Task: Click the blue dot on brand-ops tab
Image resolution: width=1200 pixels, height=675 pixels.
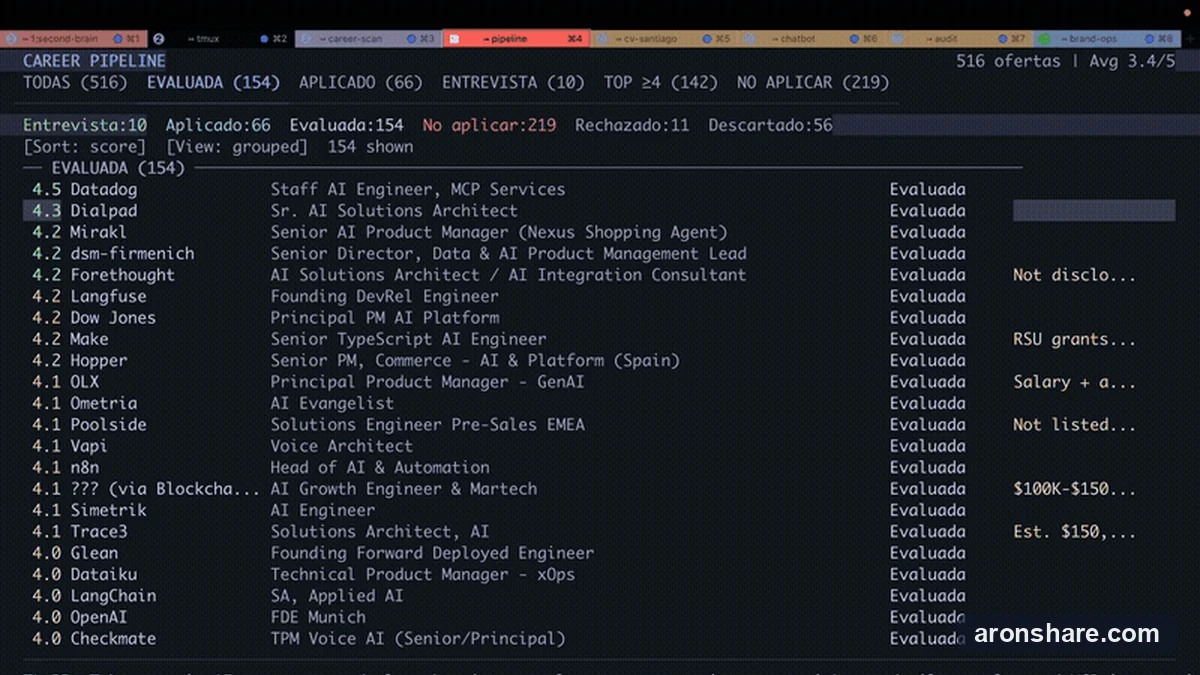Action: coord(1149,39)
